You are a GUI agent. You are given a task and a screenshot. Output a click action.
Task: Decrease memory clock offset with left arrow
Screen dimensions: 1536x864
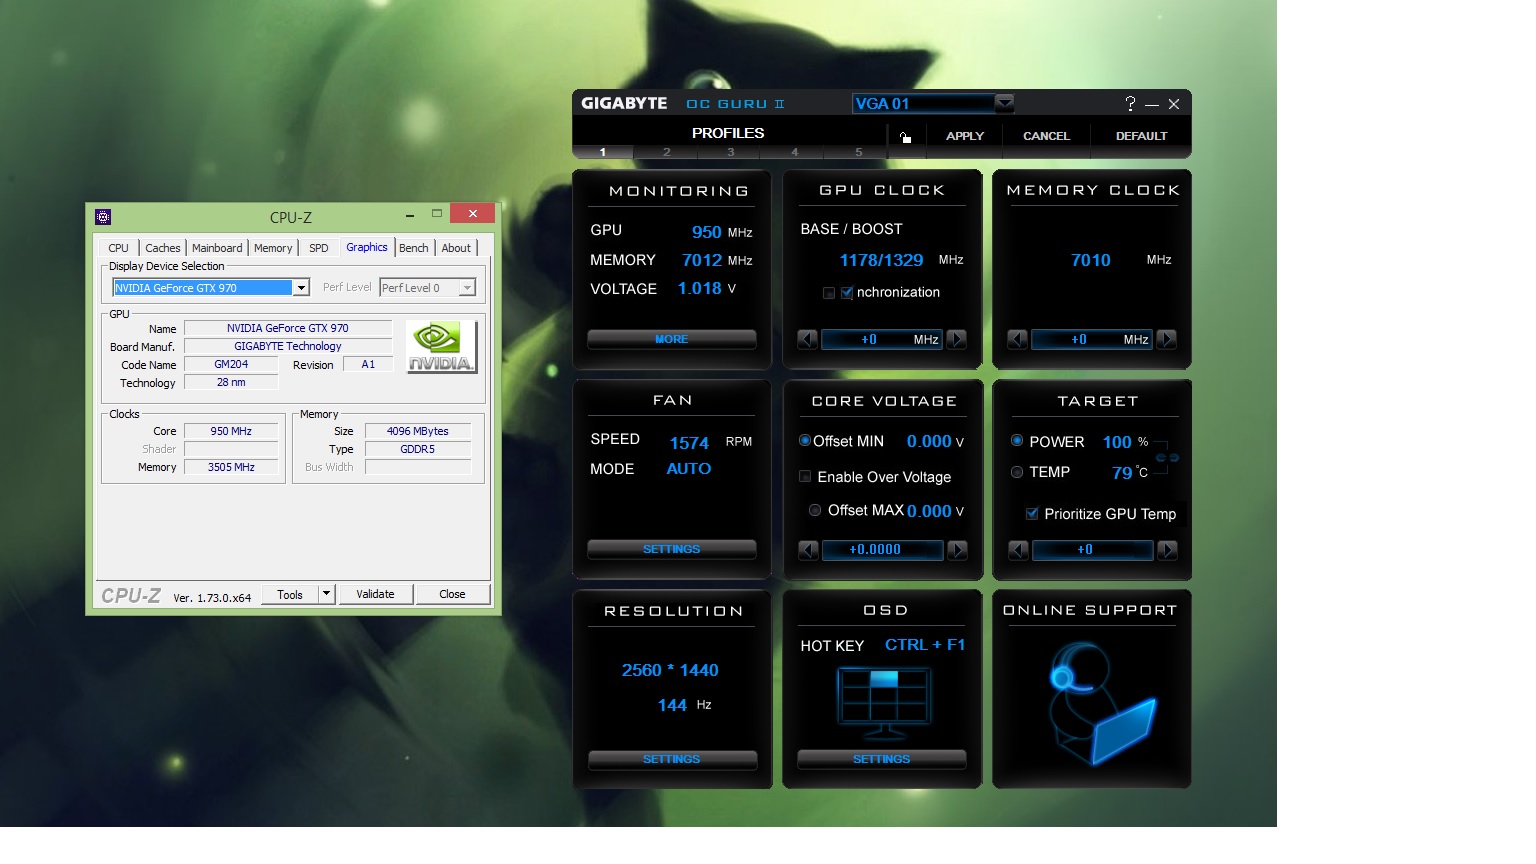(1017, 339)
